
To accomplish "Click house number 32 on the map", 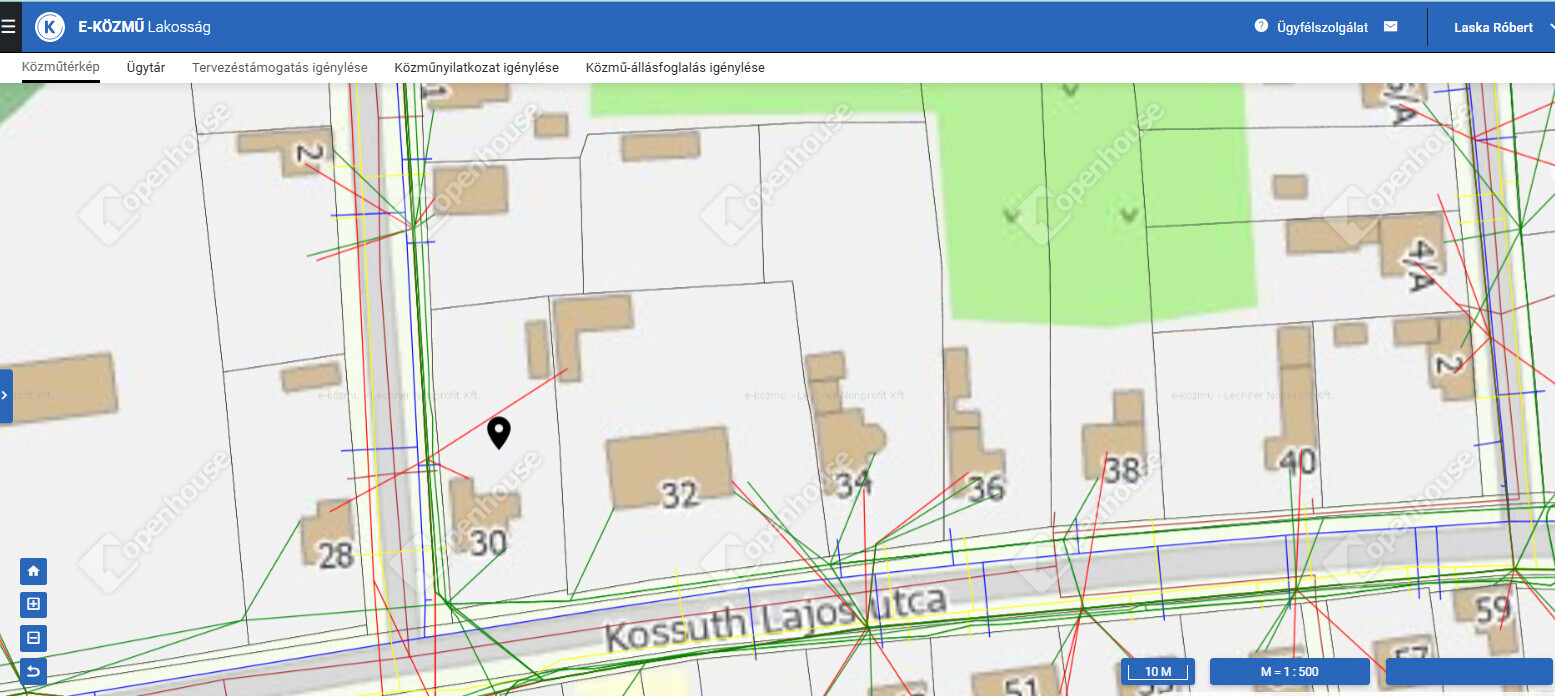I will click(x=680, y=494).
